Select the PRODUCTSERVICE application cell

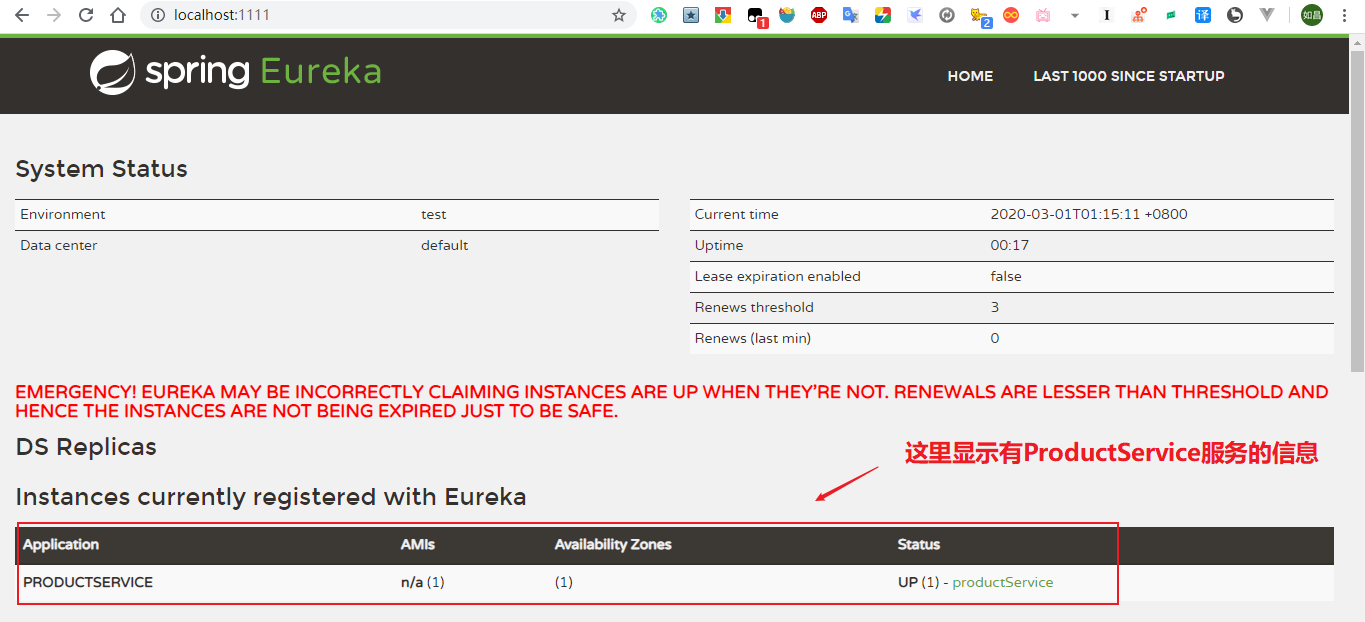click(88, 582)
